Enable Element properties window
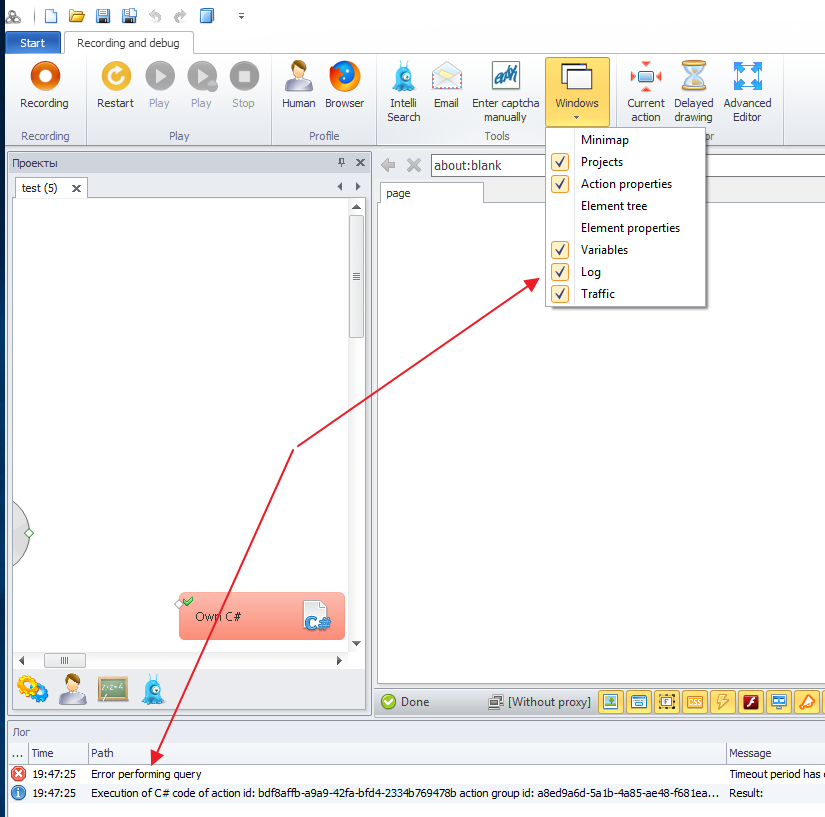Screen dimensions: 825x817 [626, 228]
